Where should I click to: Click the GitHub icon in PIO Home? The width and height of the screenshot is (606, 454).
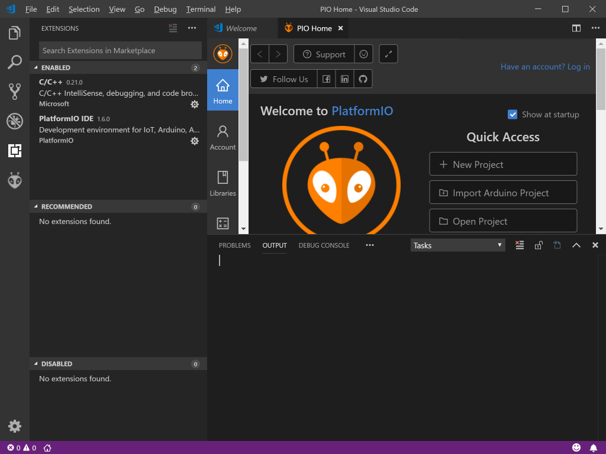(363, 79)
